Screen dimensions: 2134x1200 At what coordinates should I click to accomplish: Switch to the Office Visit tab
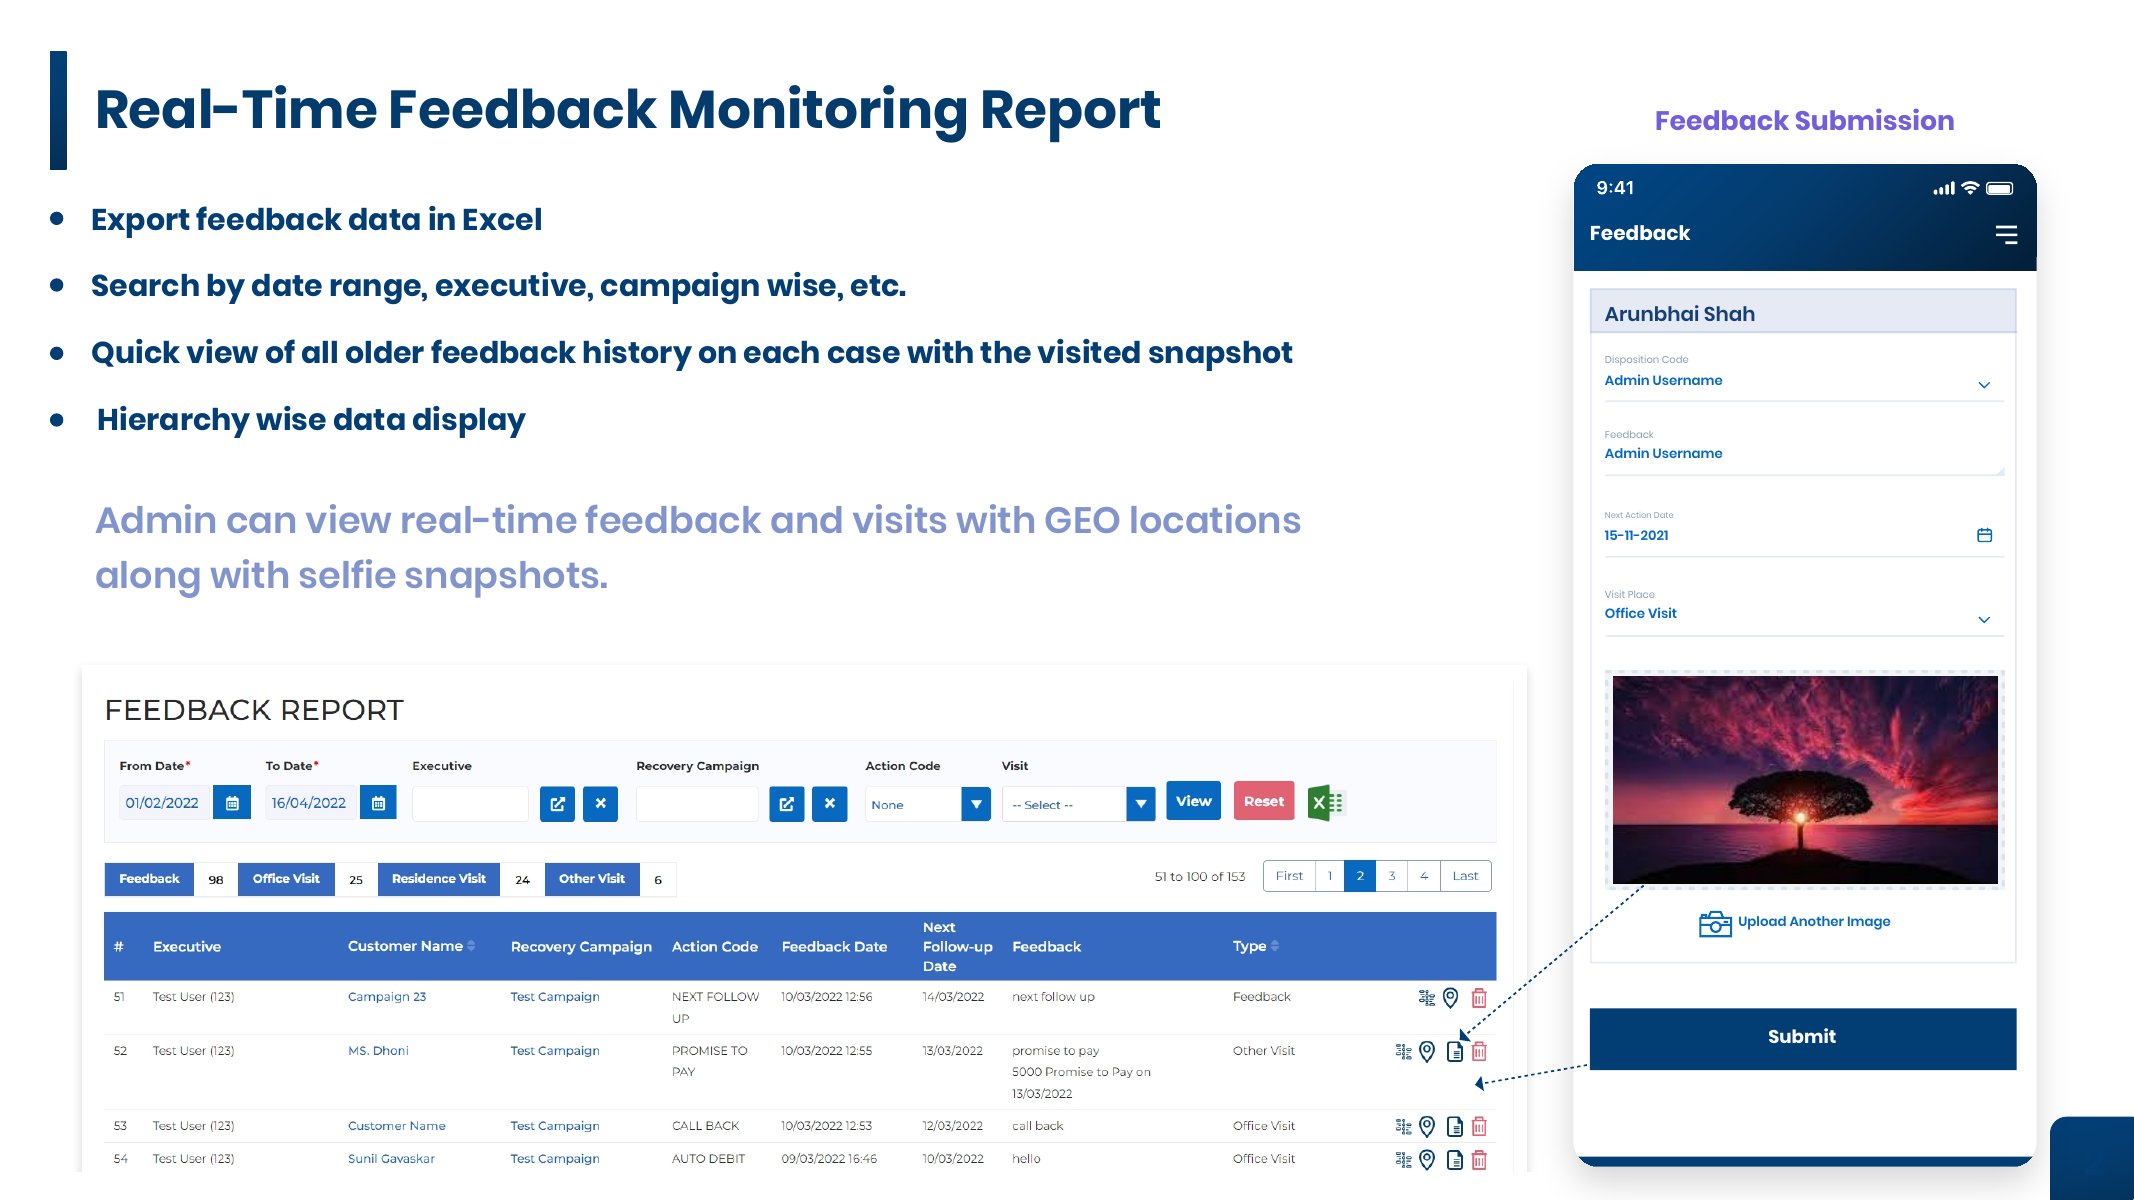click(286, 879)
